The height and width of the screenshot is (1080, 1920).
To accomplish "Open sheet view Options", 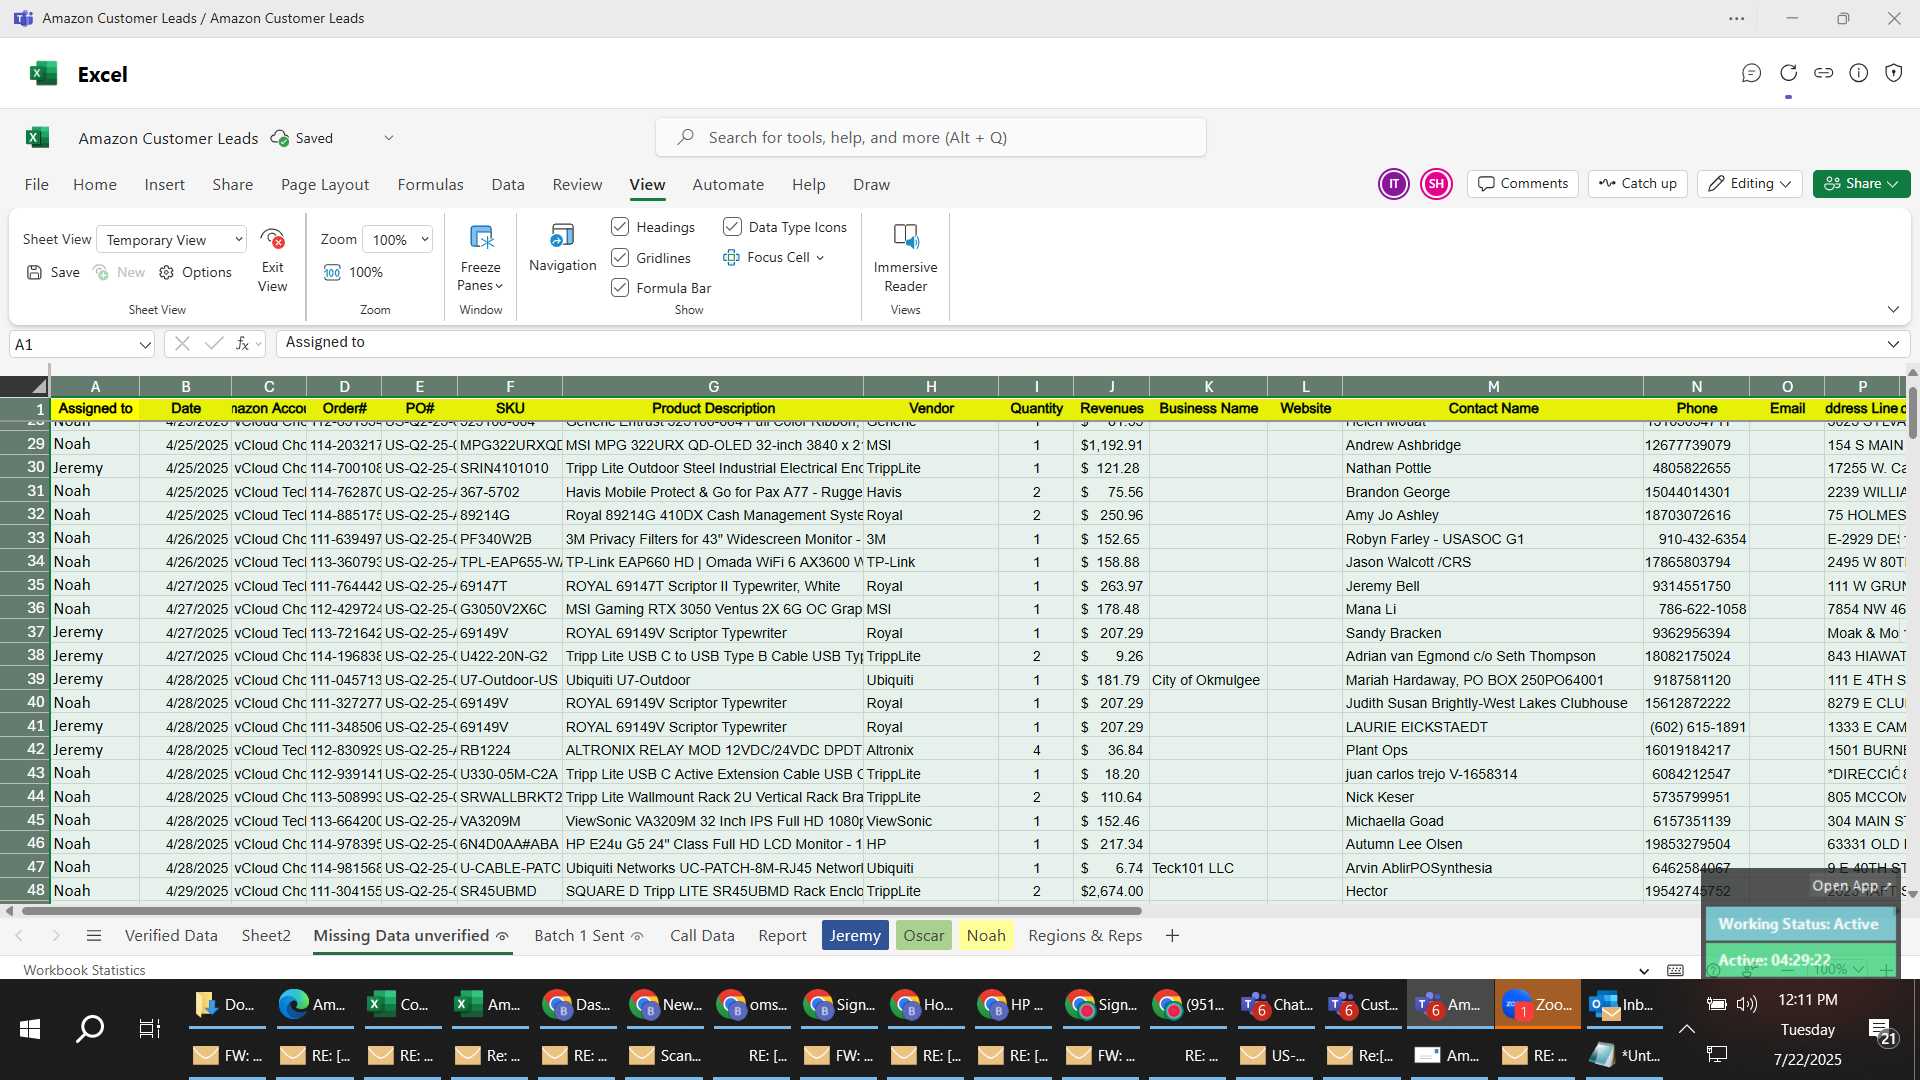I will pyautogui.click(x=196, y=272).
